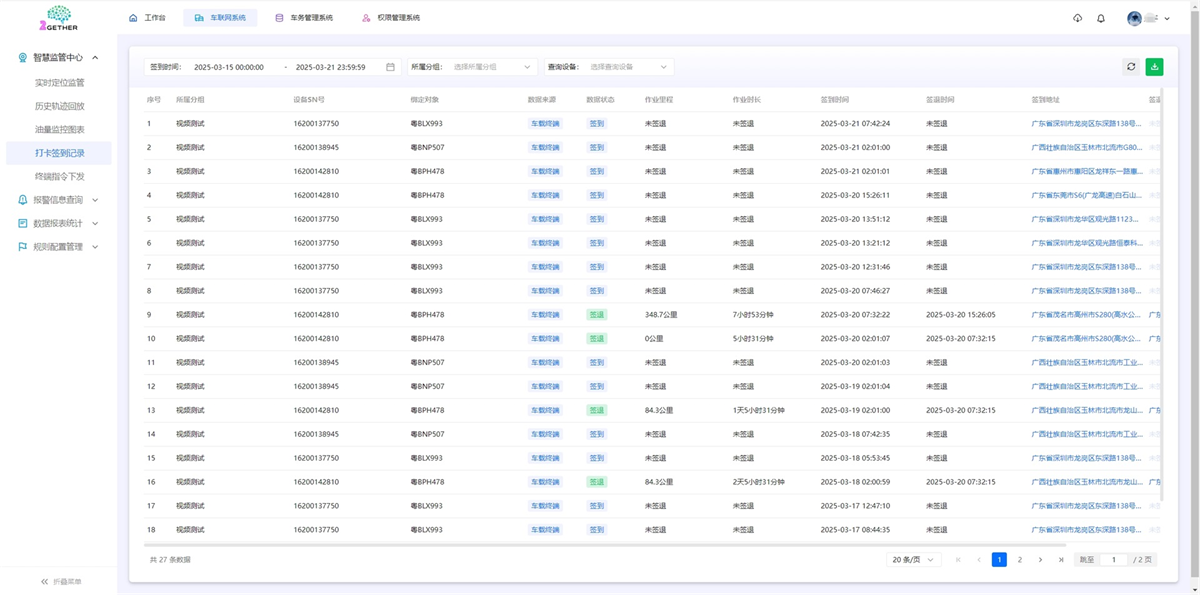Open the address link in row 1
1200x595 pixels.
[1085, 123]
